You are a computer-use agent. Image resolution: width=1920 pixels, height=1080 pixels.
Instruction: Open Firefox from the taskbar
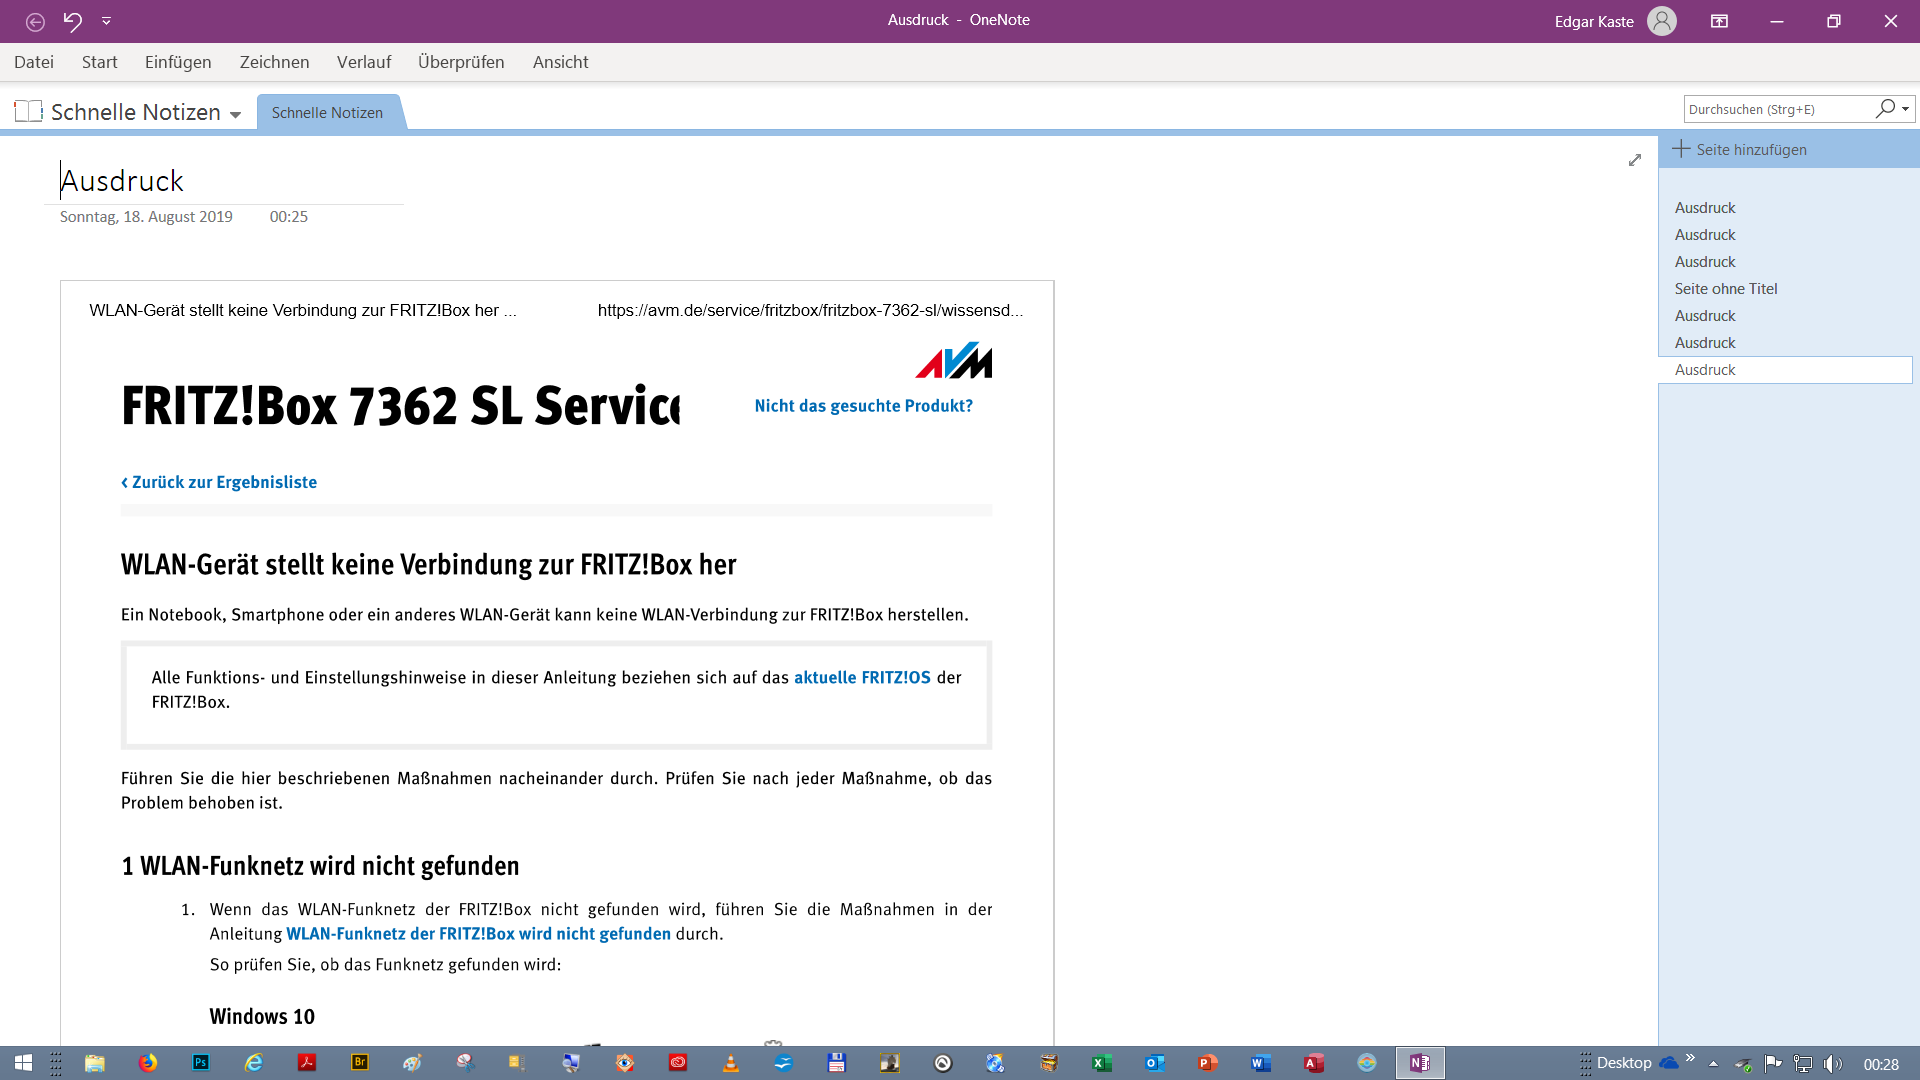coord(148,1063)
